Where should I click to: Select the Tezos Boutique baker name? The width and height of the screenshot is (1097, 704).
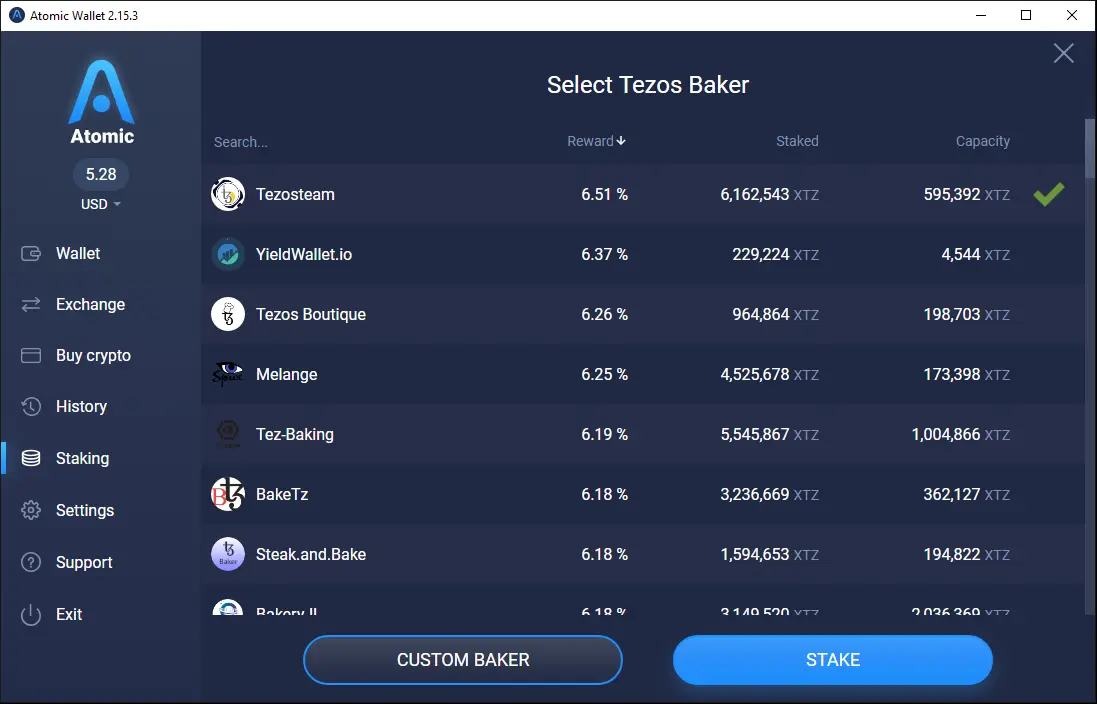311,314
